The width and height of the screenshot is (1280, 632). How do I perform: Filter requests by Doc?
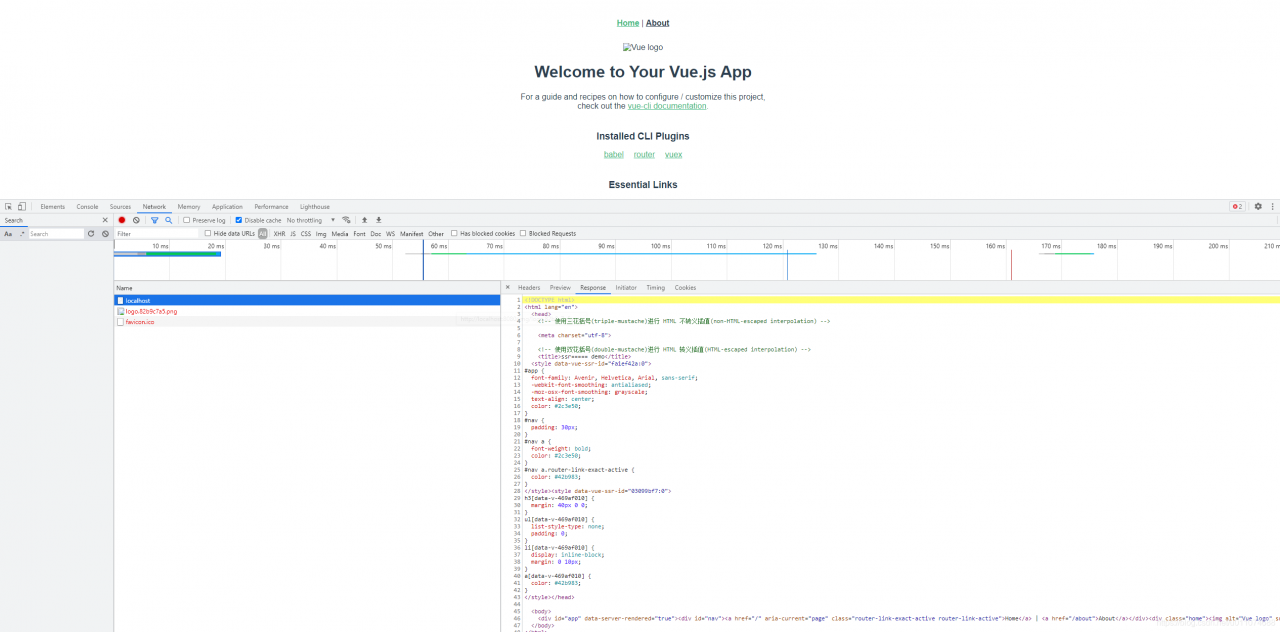(x=376, y=233)
